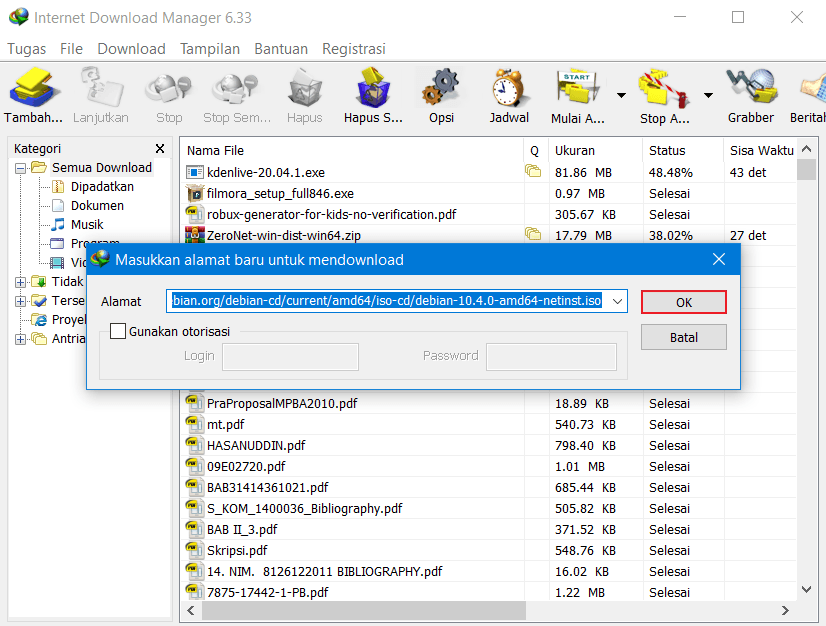Click the vertical scrollbar down arrow

[x=807, y=590]
